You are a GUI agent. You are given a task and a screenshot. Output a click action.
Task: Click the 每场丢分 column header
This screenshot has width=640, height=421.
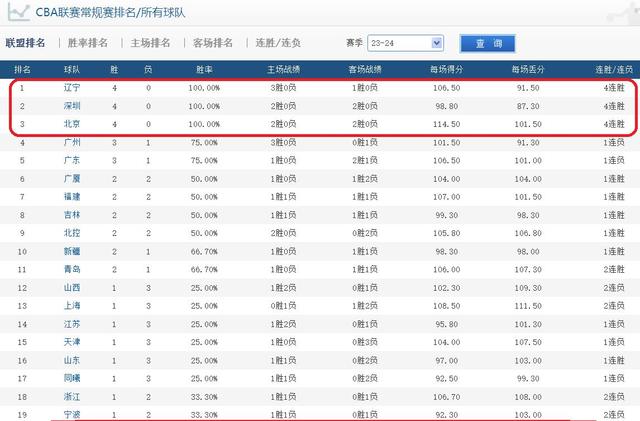coord(528,69)
